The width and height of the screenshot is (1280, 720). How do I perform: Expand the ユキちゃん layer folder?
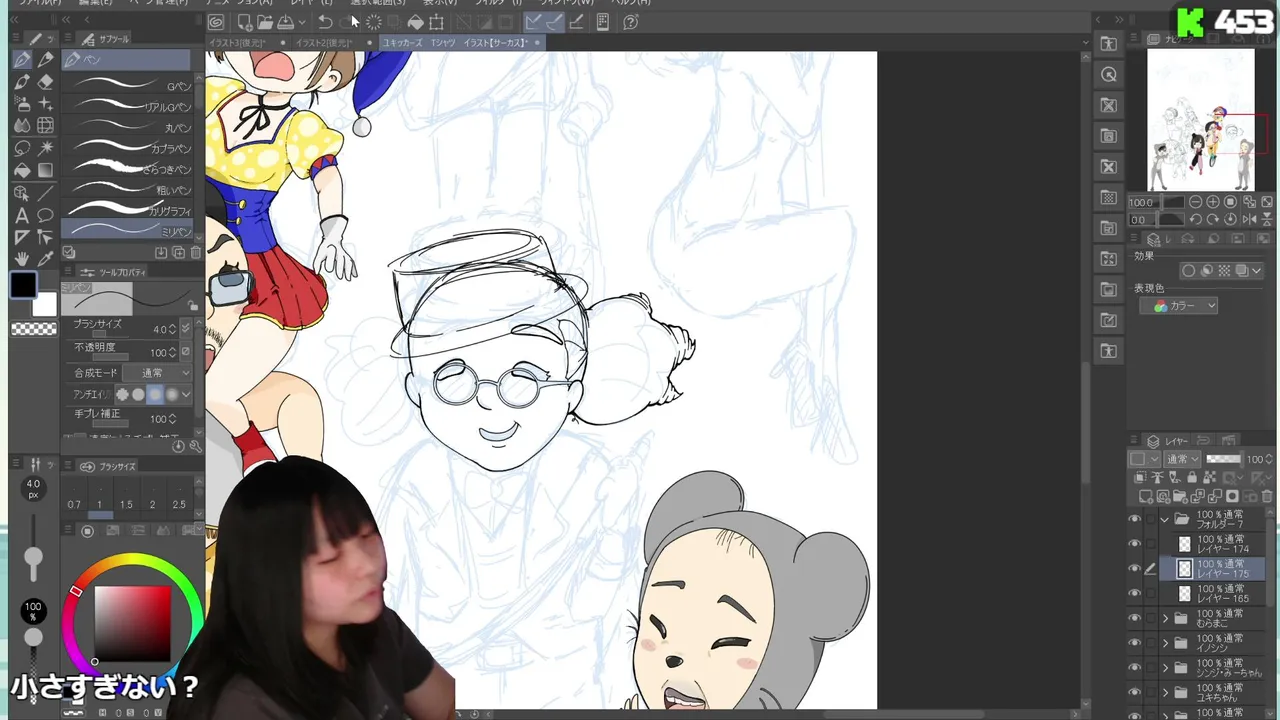coord(1165,692)
